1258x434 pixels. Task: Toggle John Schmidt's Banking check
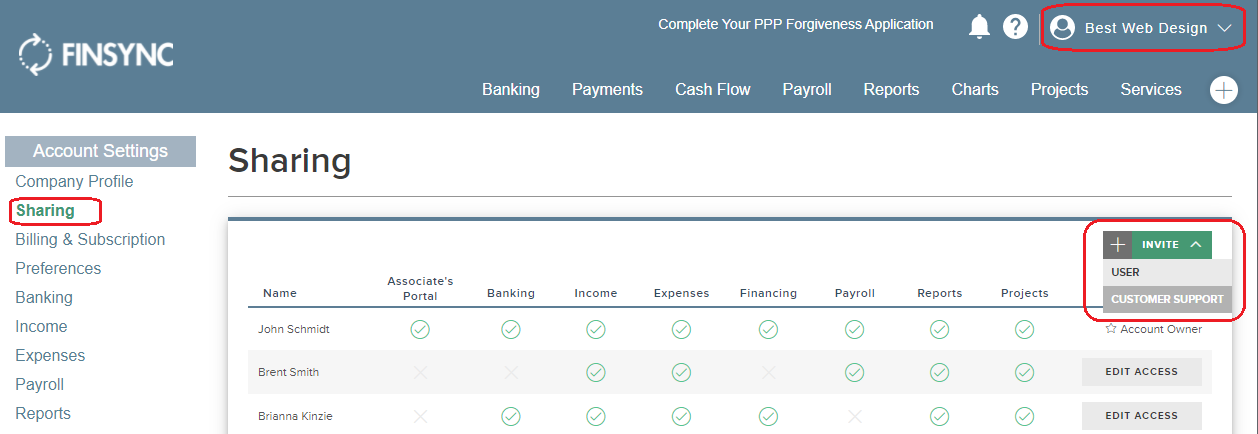[511, 329]
